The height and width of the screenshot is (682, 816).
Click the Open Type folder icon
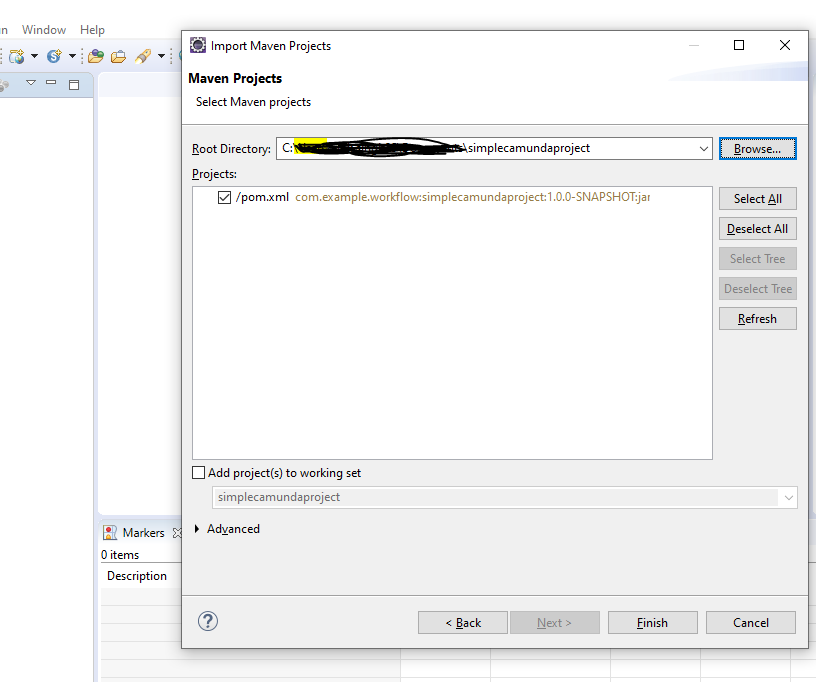point(96,56)
